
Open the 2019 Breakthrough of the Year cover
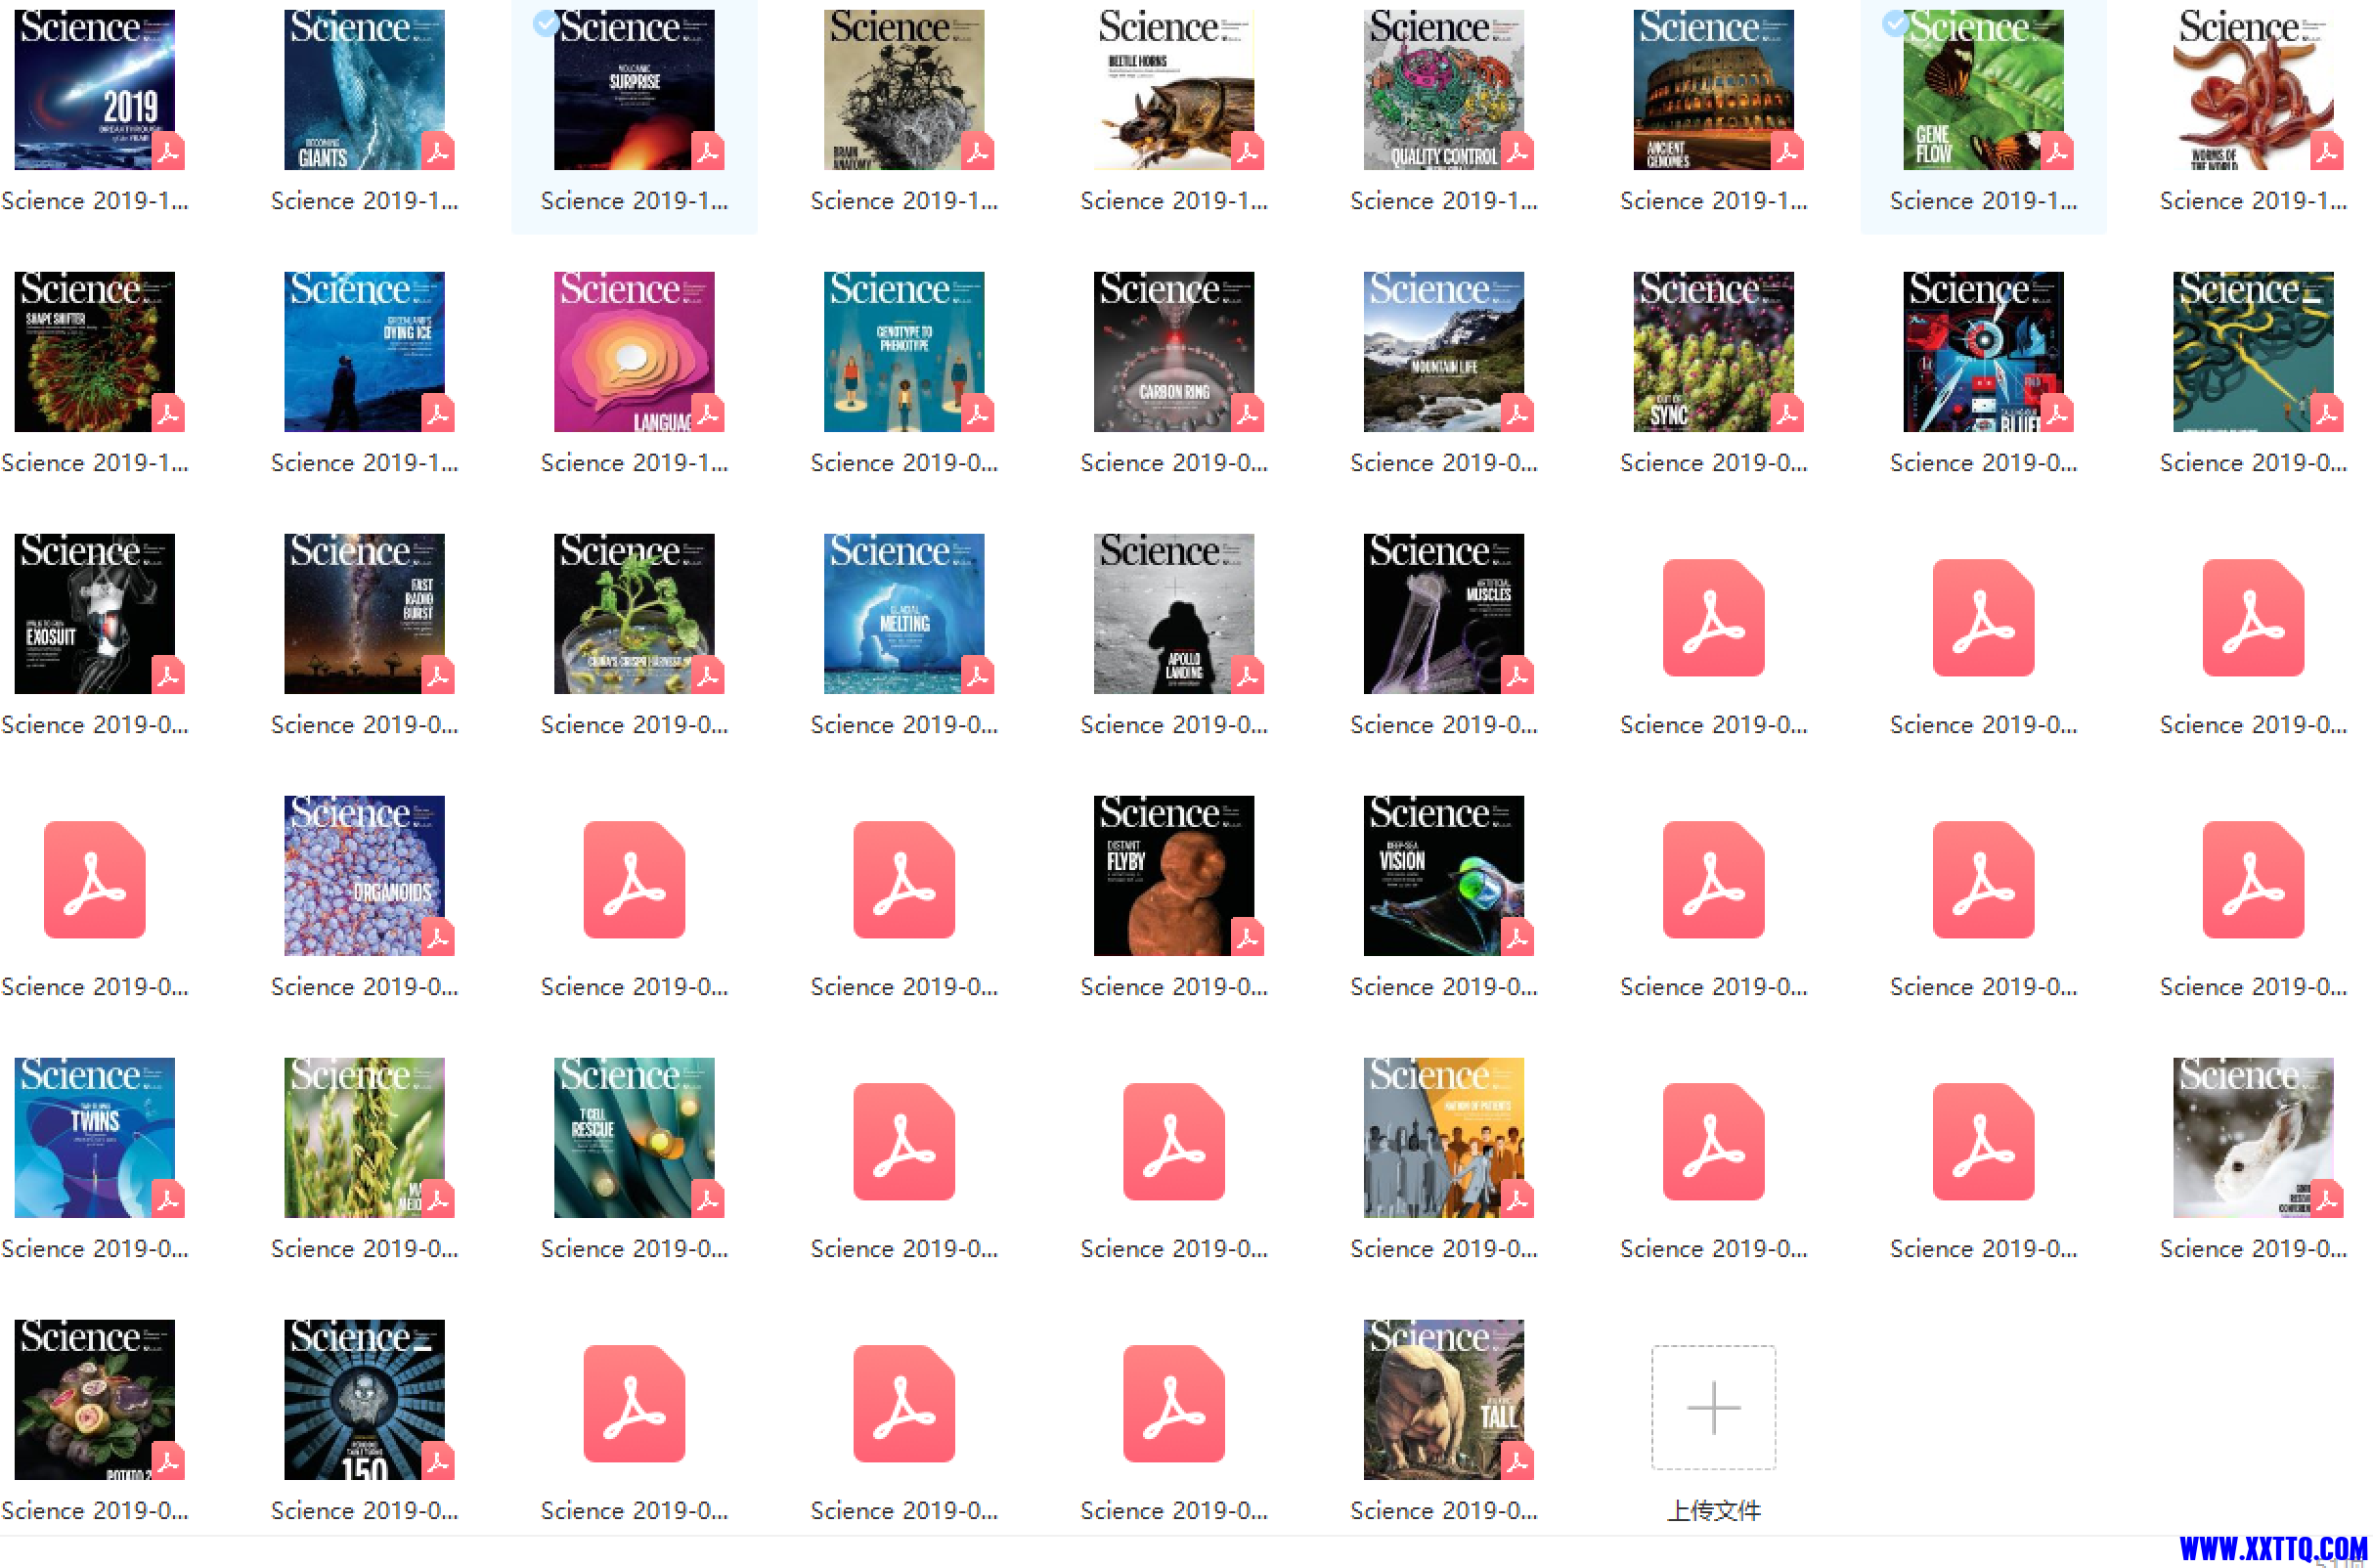point(95,90)
